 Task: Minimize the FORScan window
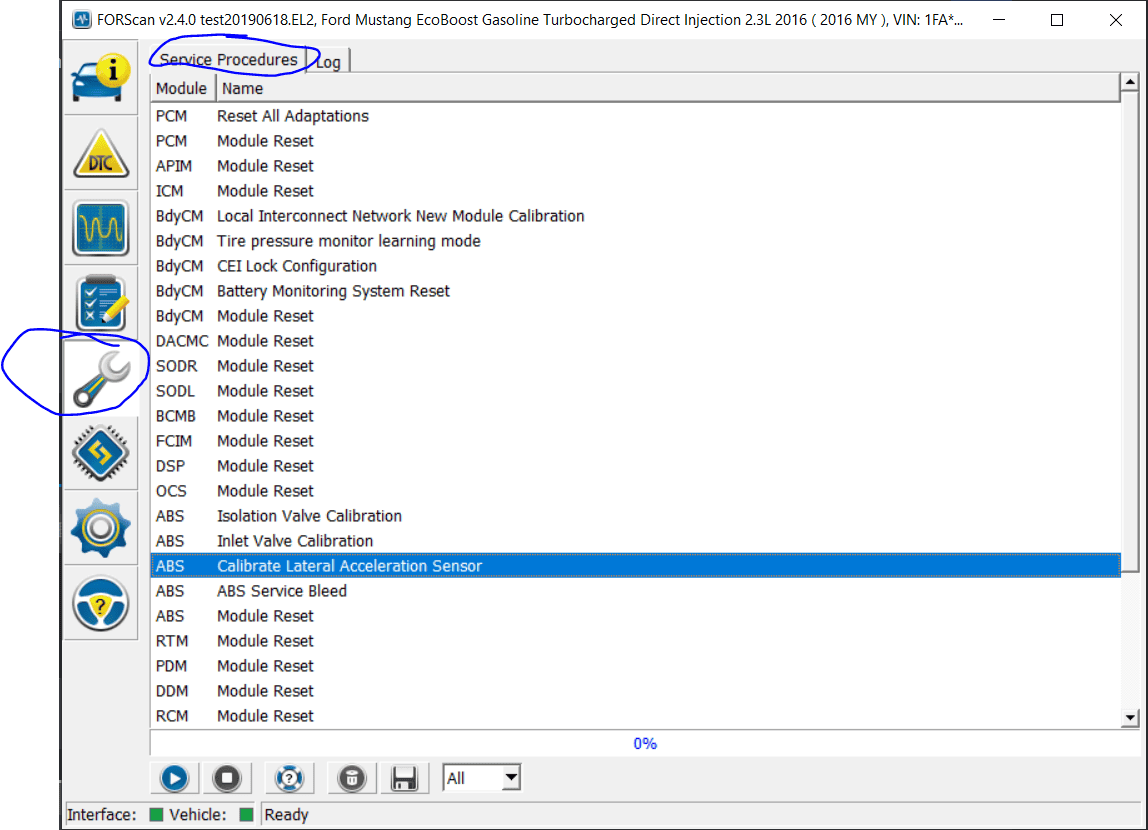999,20
